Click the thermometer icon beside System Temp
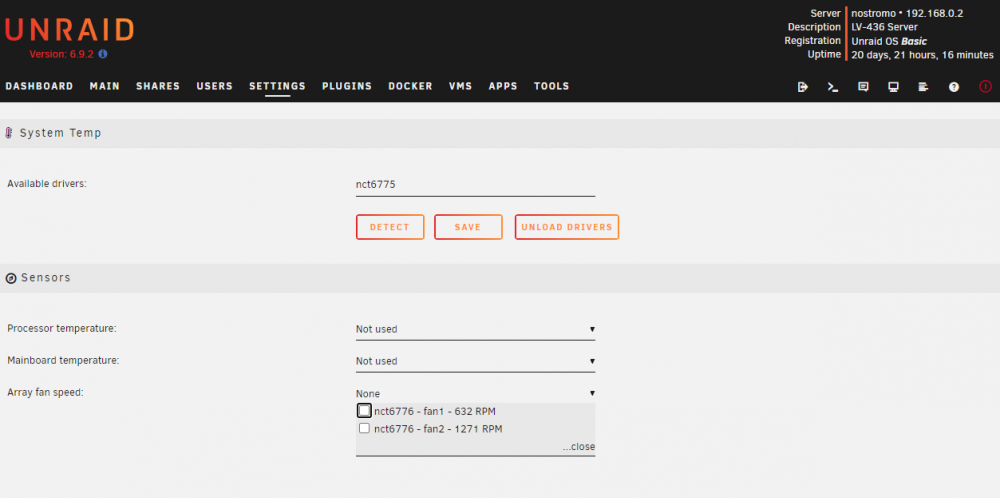This screenshot has width=1000, height=498. (x=9, y=133)
